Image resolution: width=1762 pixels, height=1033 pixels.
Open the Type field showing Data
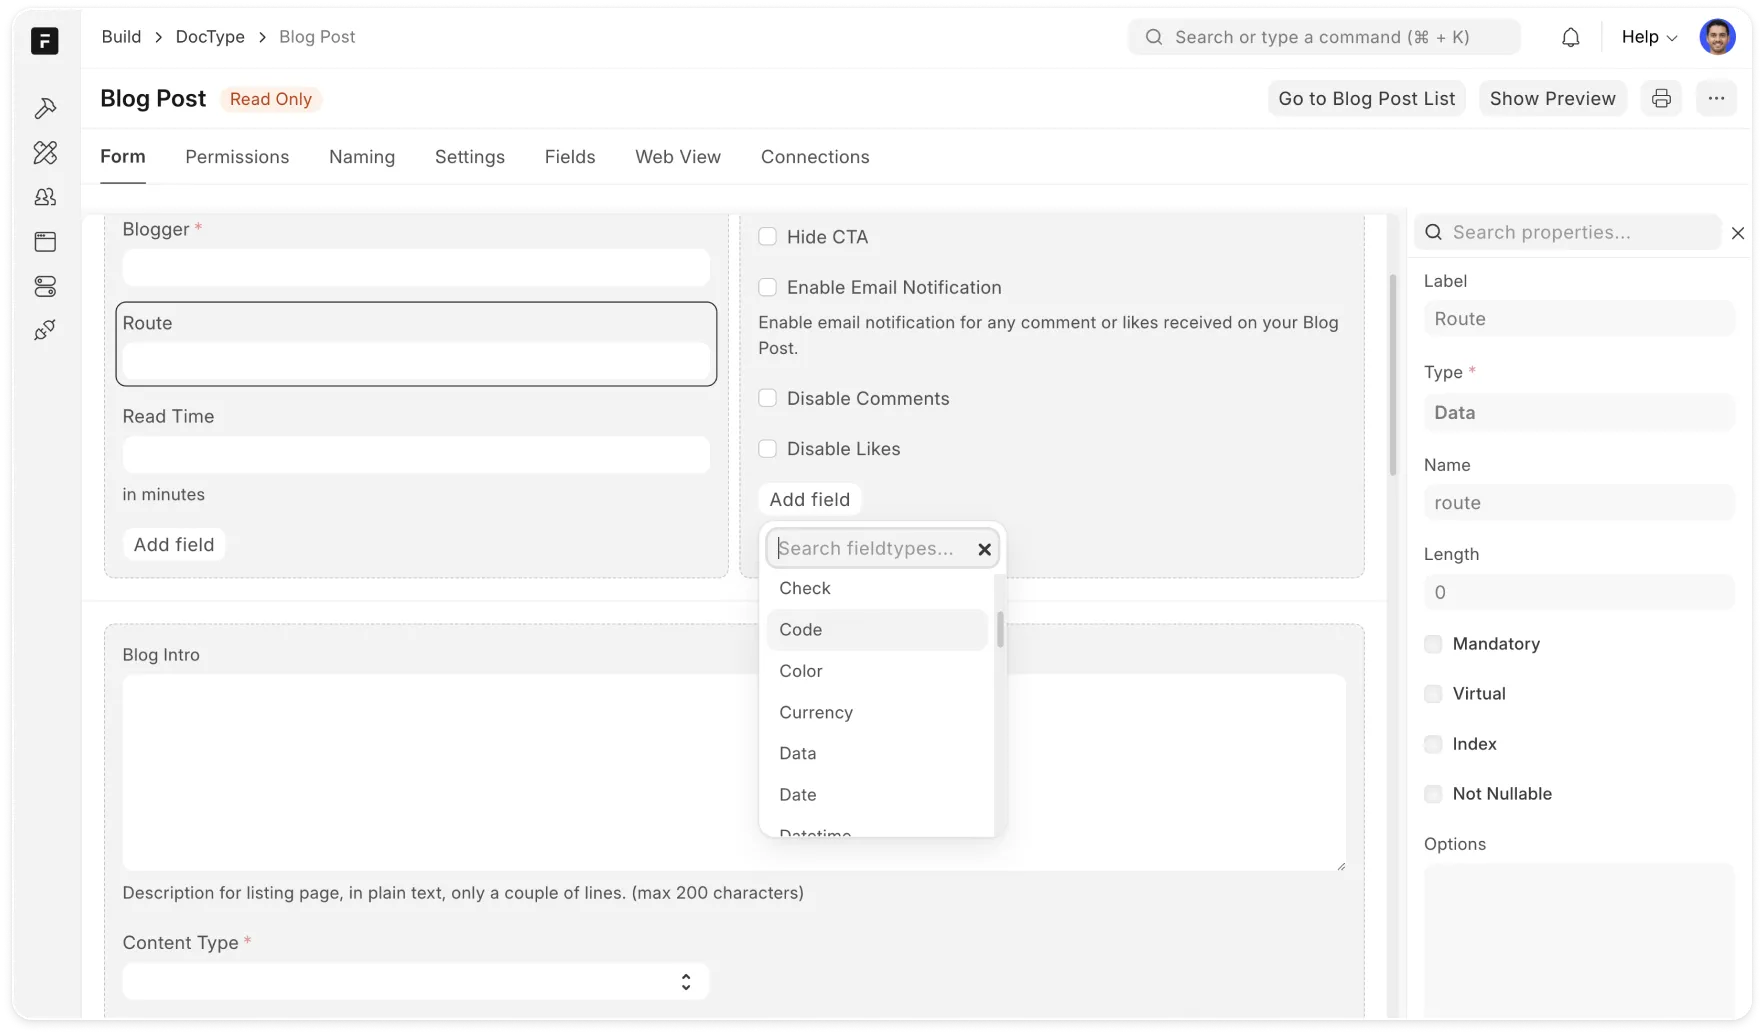click(1578, 413)
